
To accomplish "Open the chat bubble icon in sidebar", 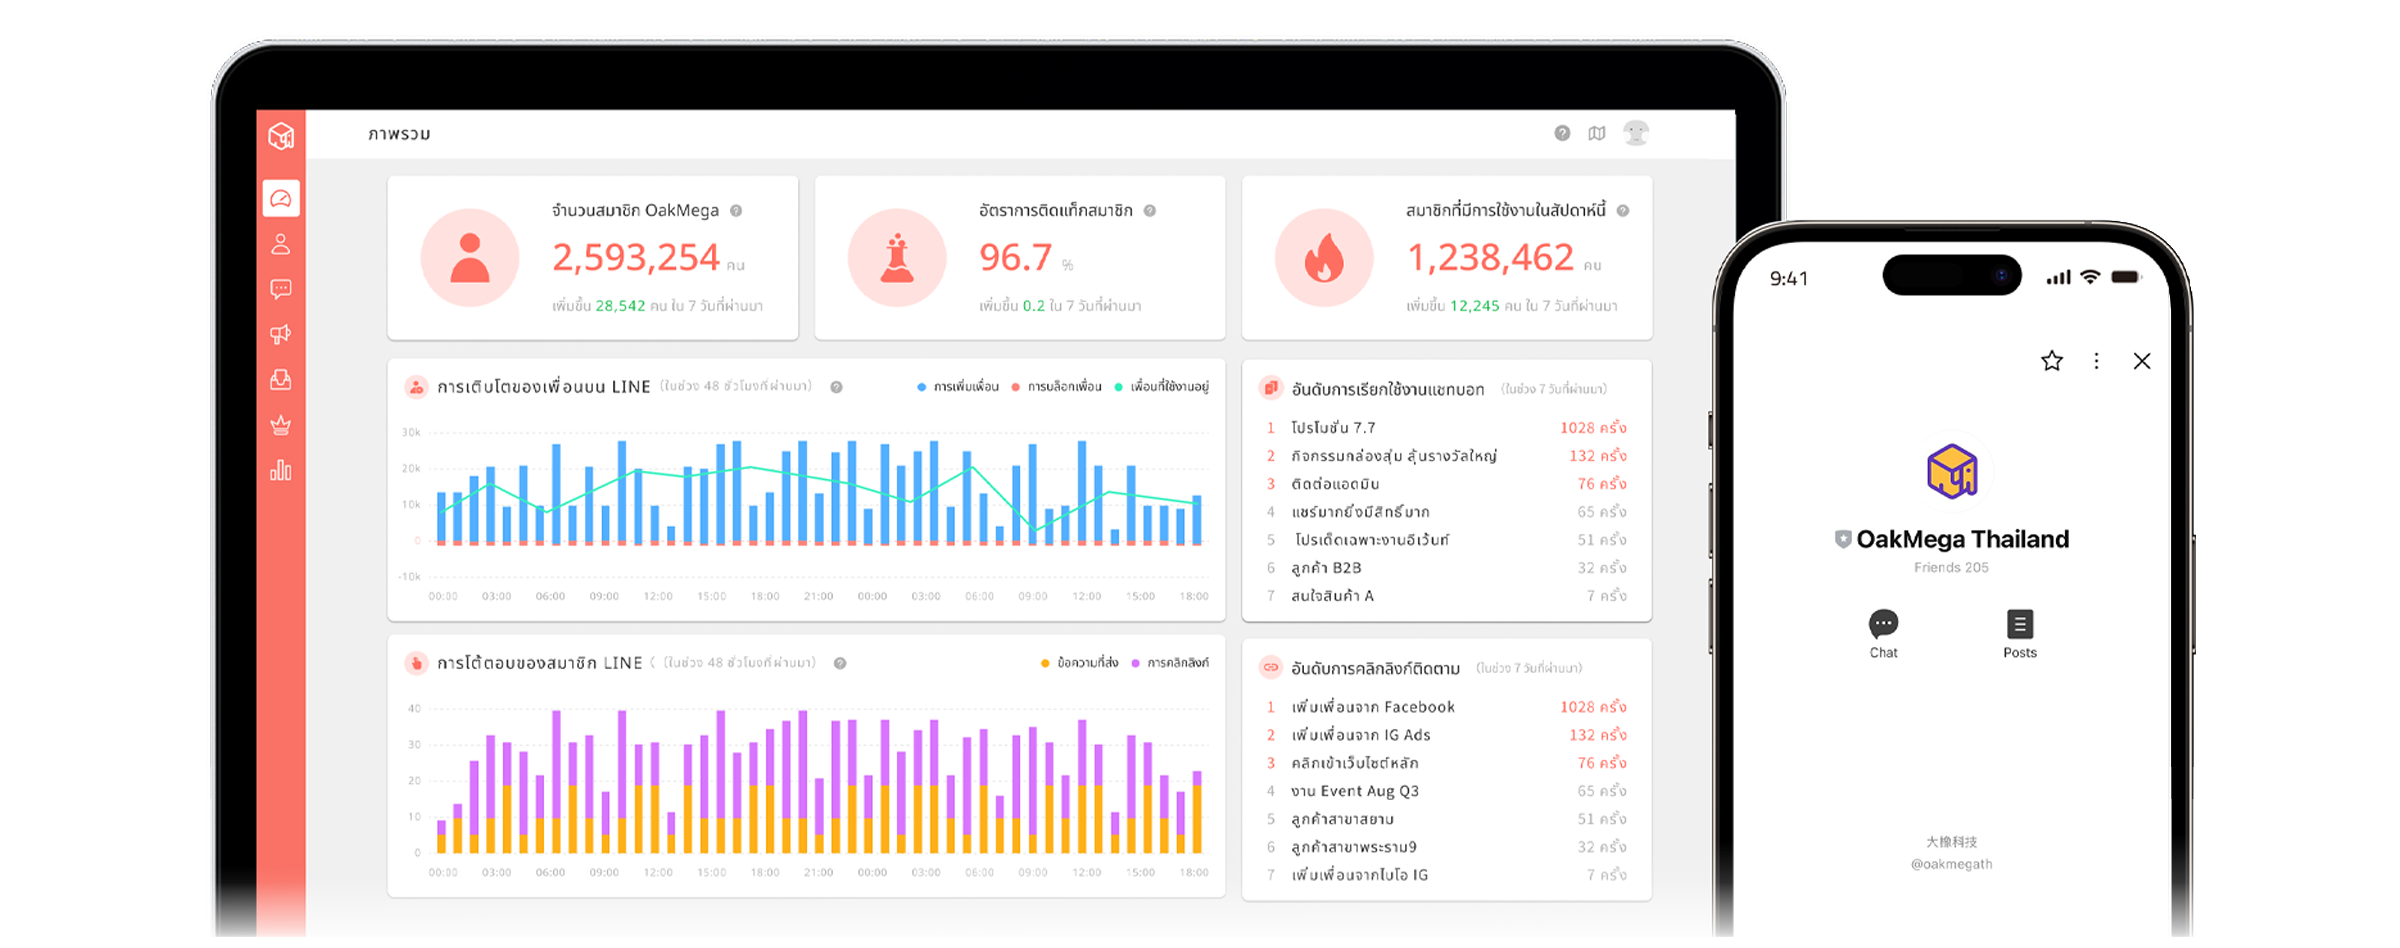I will click(x=281, y=289).
